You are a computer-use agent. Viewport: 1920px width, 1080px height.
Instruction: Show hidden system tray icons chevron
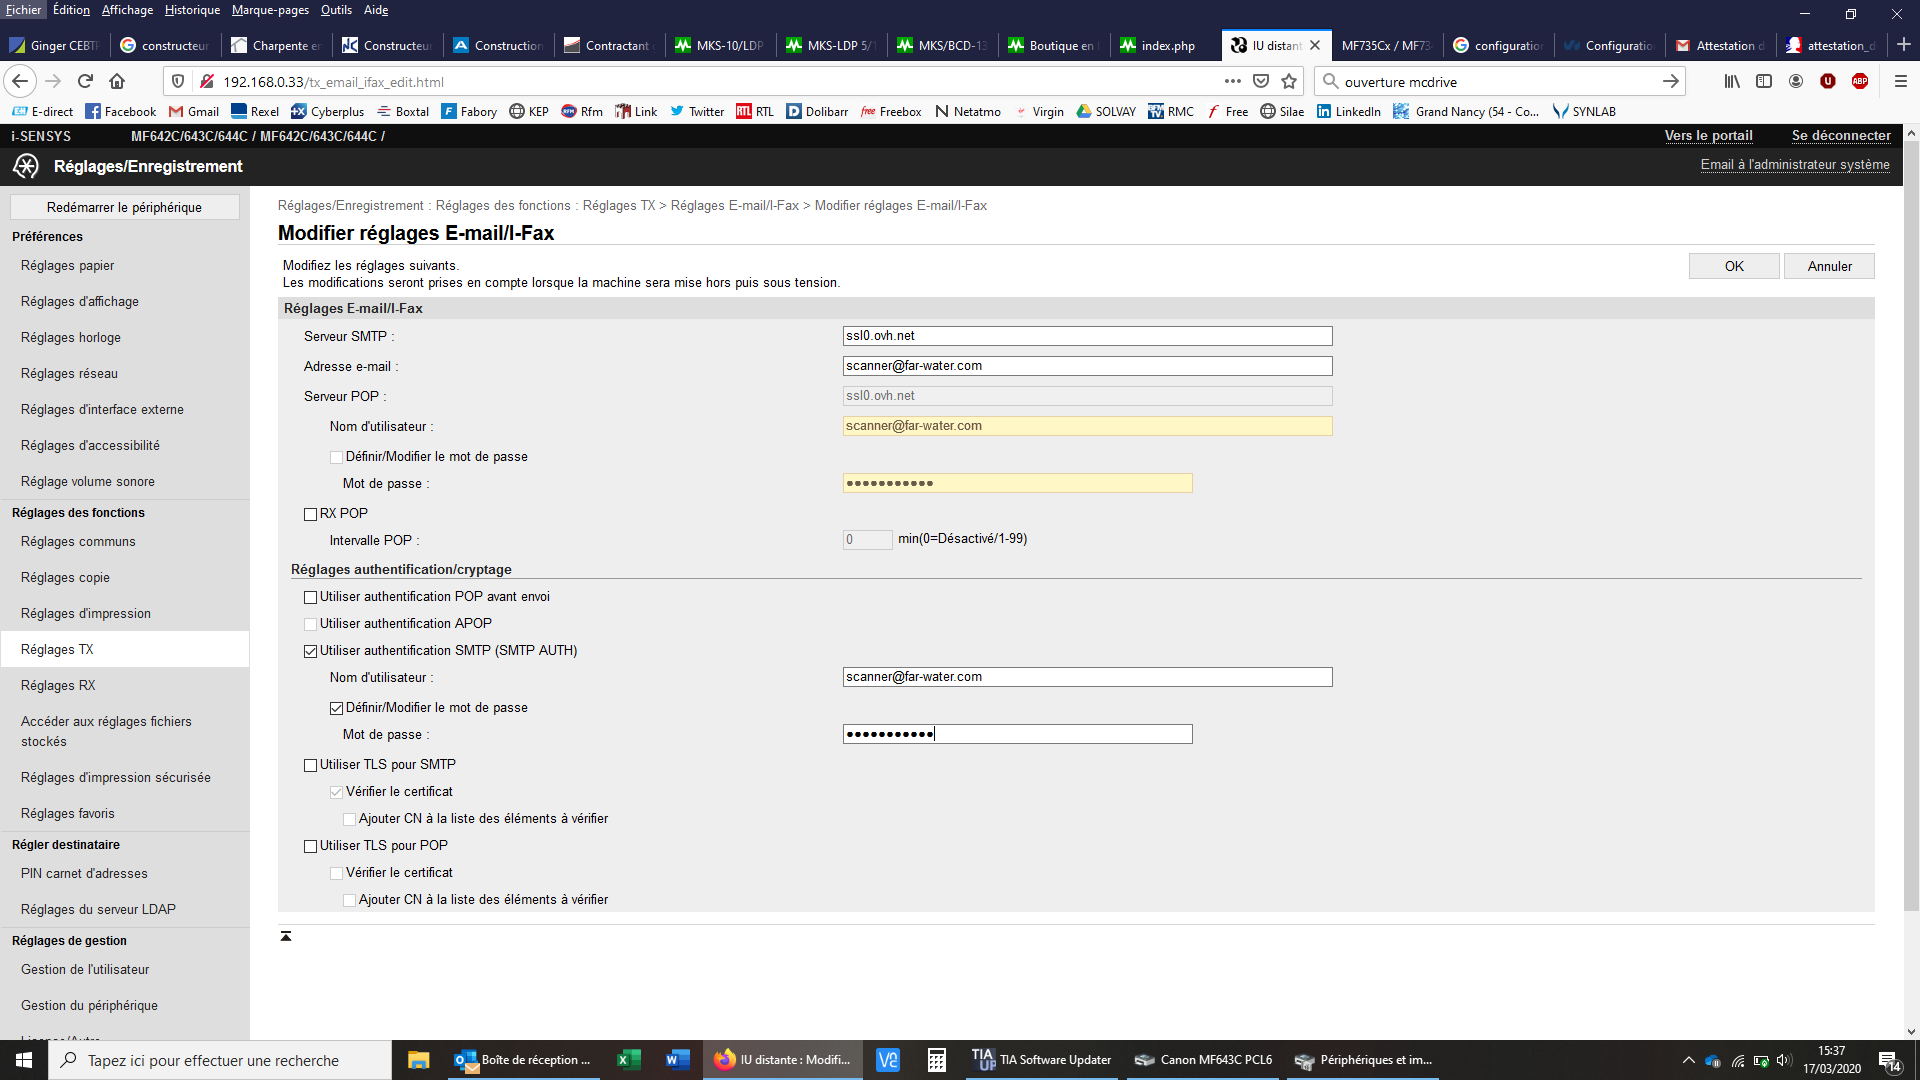[x=1688, y=1060]
